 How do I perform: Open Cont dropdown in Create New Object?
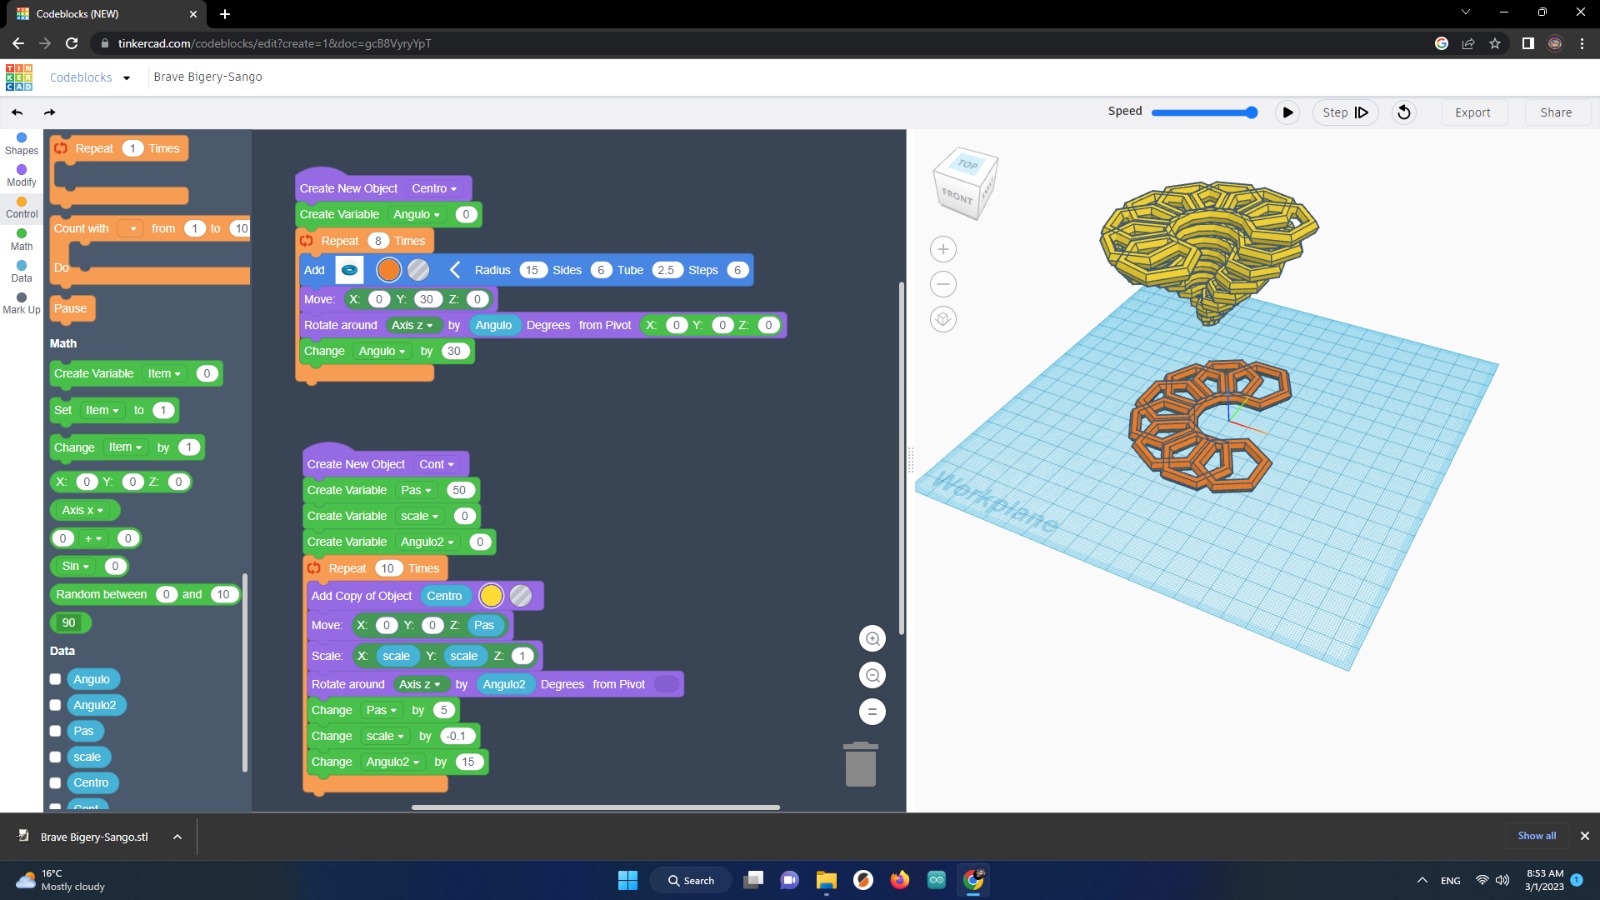(x=436, y=464)
